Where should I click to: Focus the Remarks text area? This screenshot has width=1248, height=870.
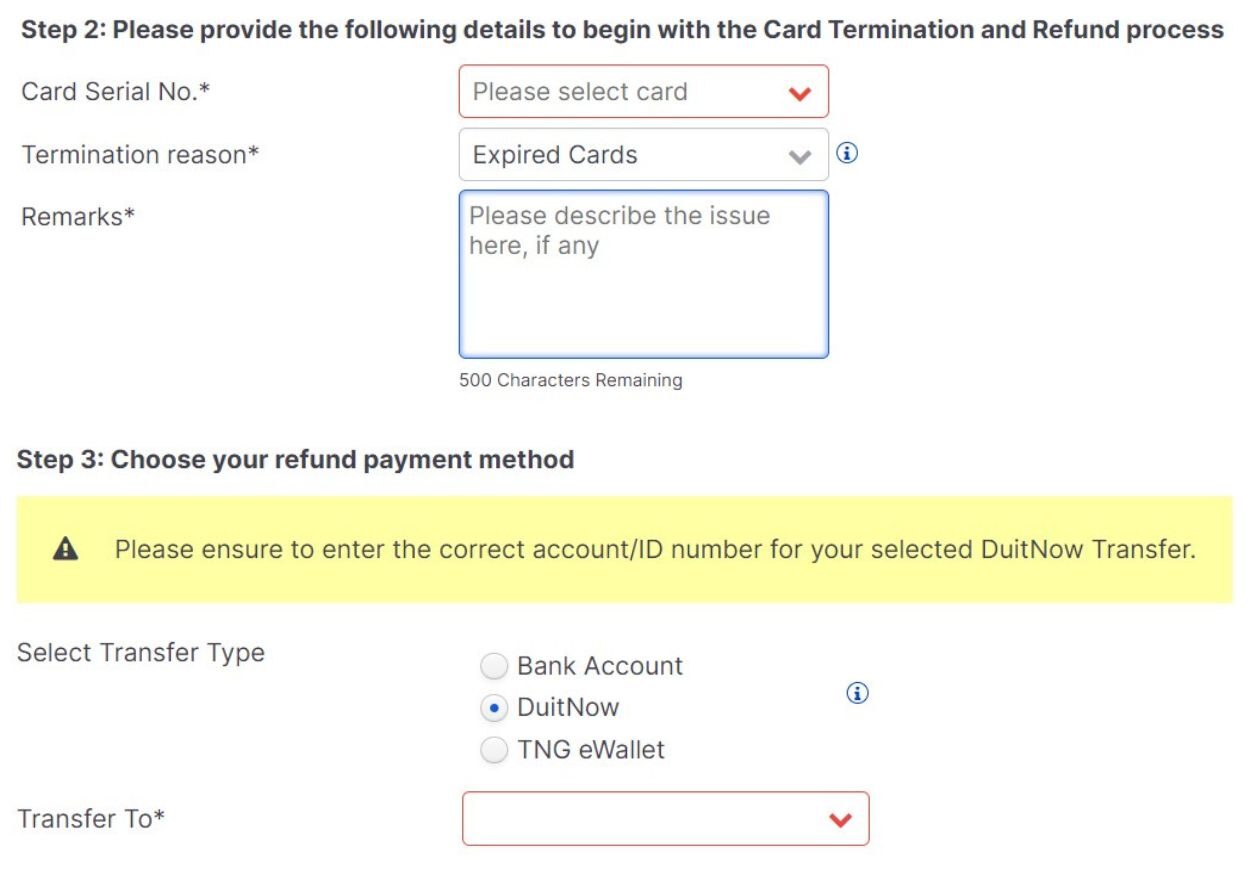pyautogui.click(x=643, y=290)
